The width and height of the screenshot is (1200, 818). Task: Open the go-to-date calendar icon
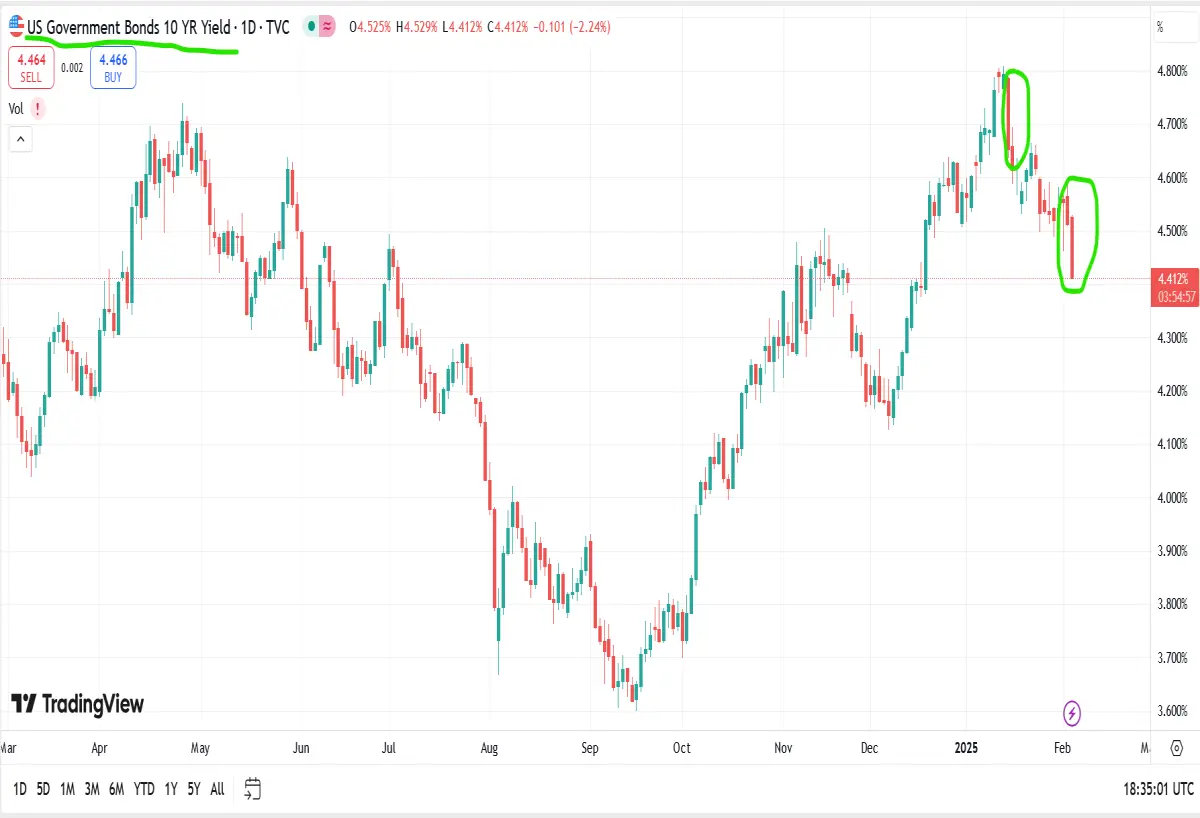click(253, 789)
